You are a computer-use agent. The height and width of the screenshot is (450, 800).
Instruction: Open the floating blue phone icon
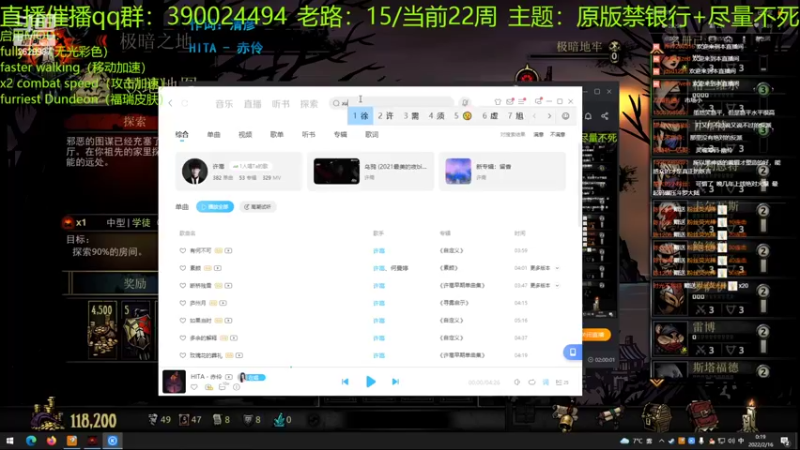(572, 352)
